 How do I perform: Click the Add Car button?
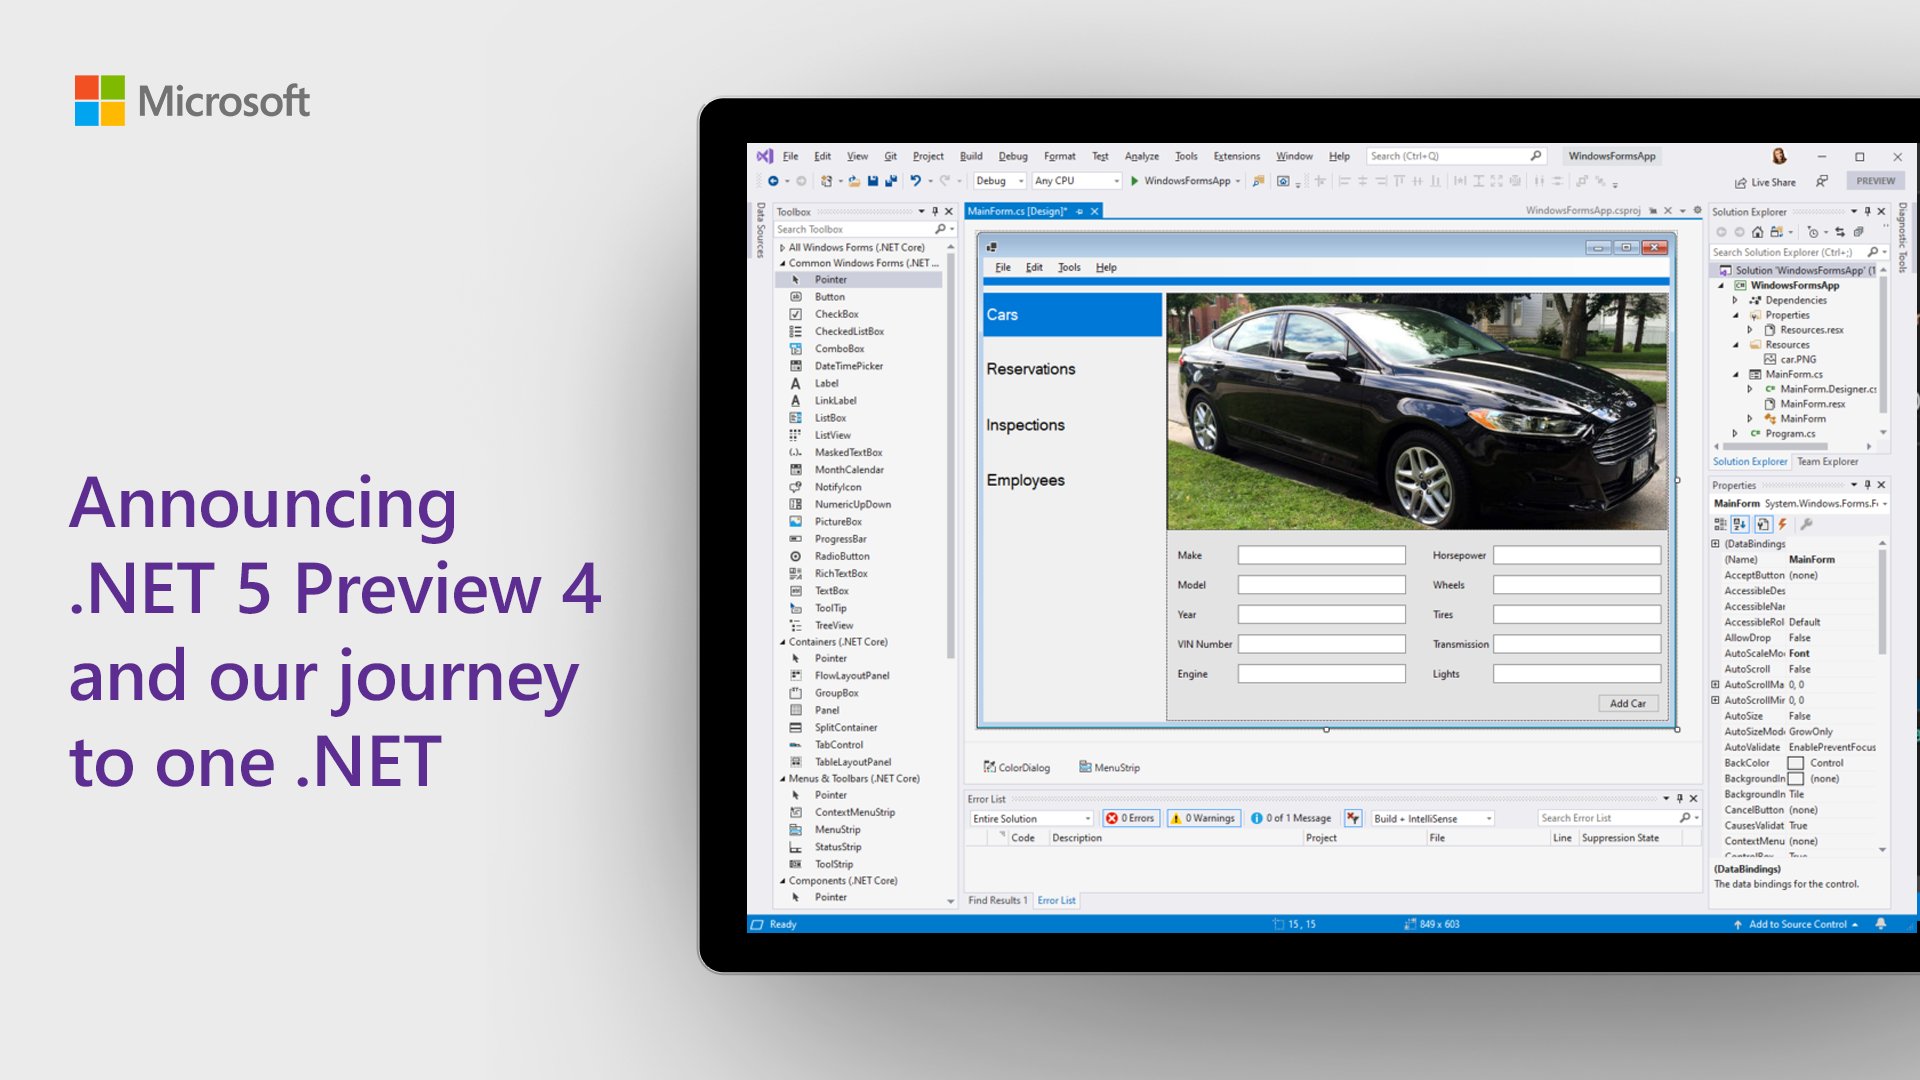[x=1627, y=704]
